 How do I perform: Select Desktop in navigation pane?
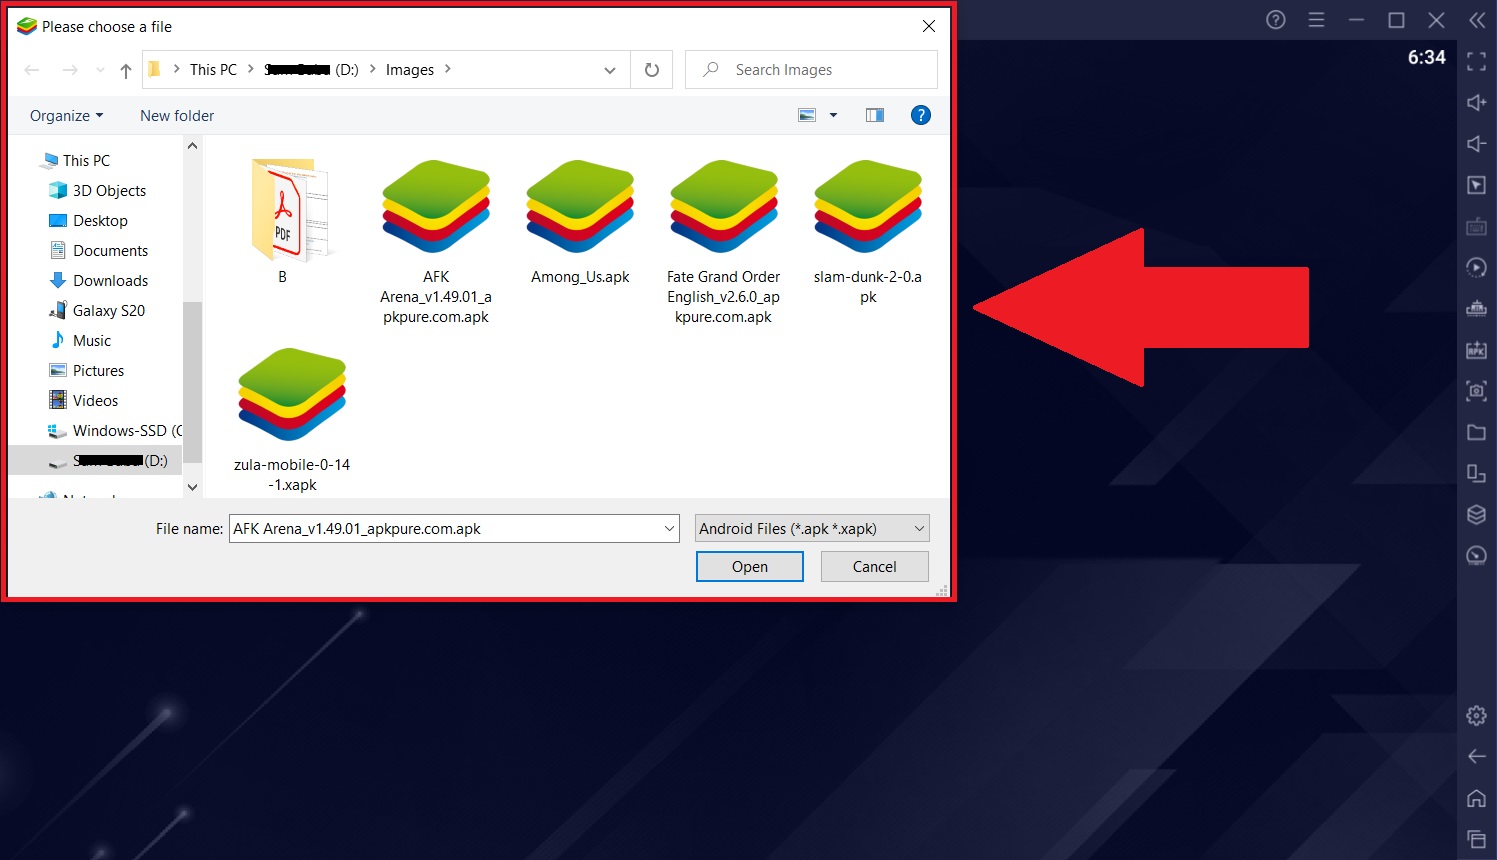[100, 221]
